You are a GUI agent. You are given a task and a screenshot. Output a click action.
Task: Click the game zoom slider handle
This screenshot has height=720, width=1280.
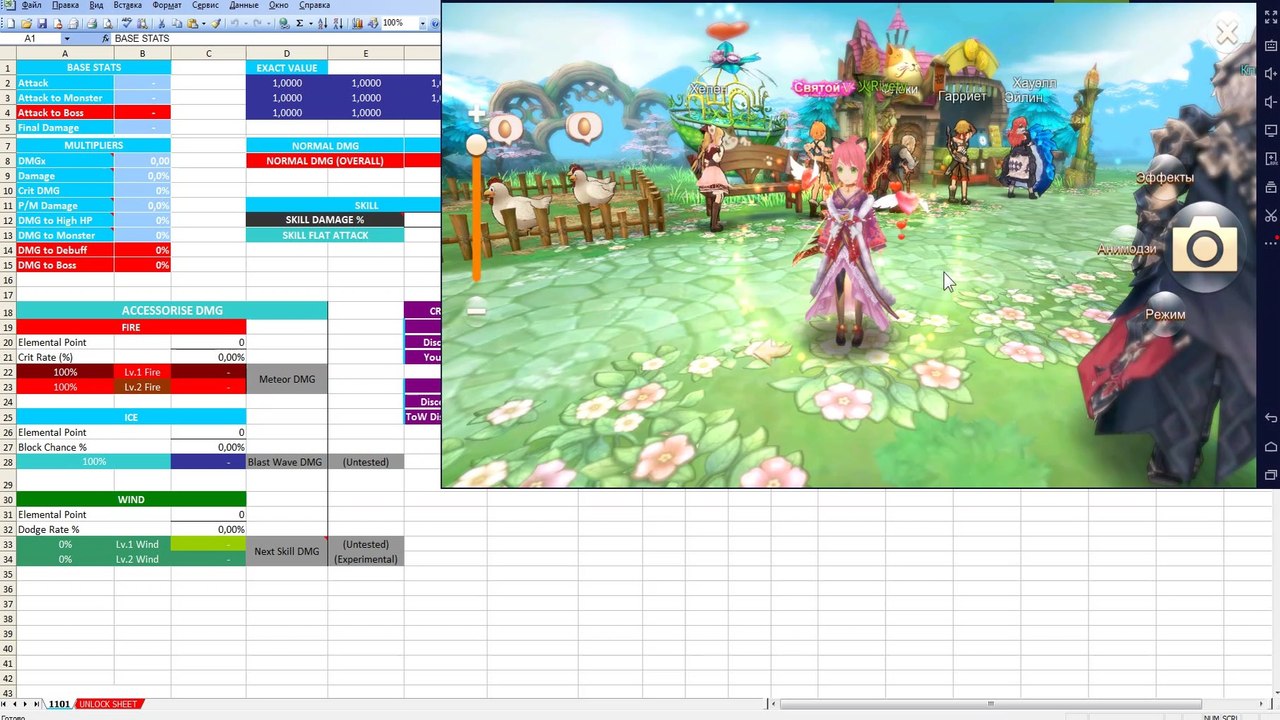[476, 146]
